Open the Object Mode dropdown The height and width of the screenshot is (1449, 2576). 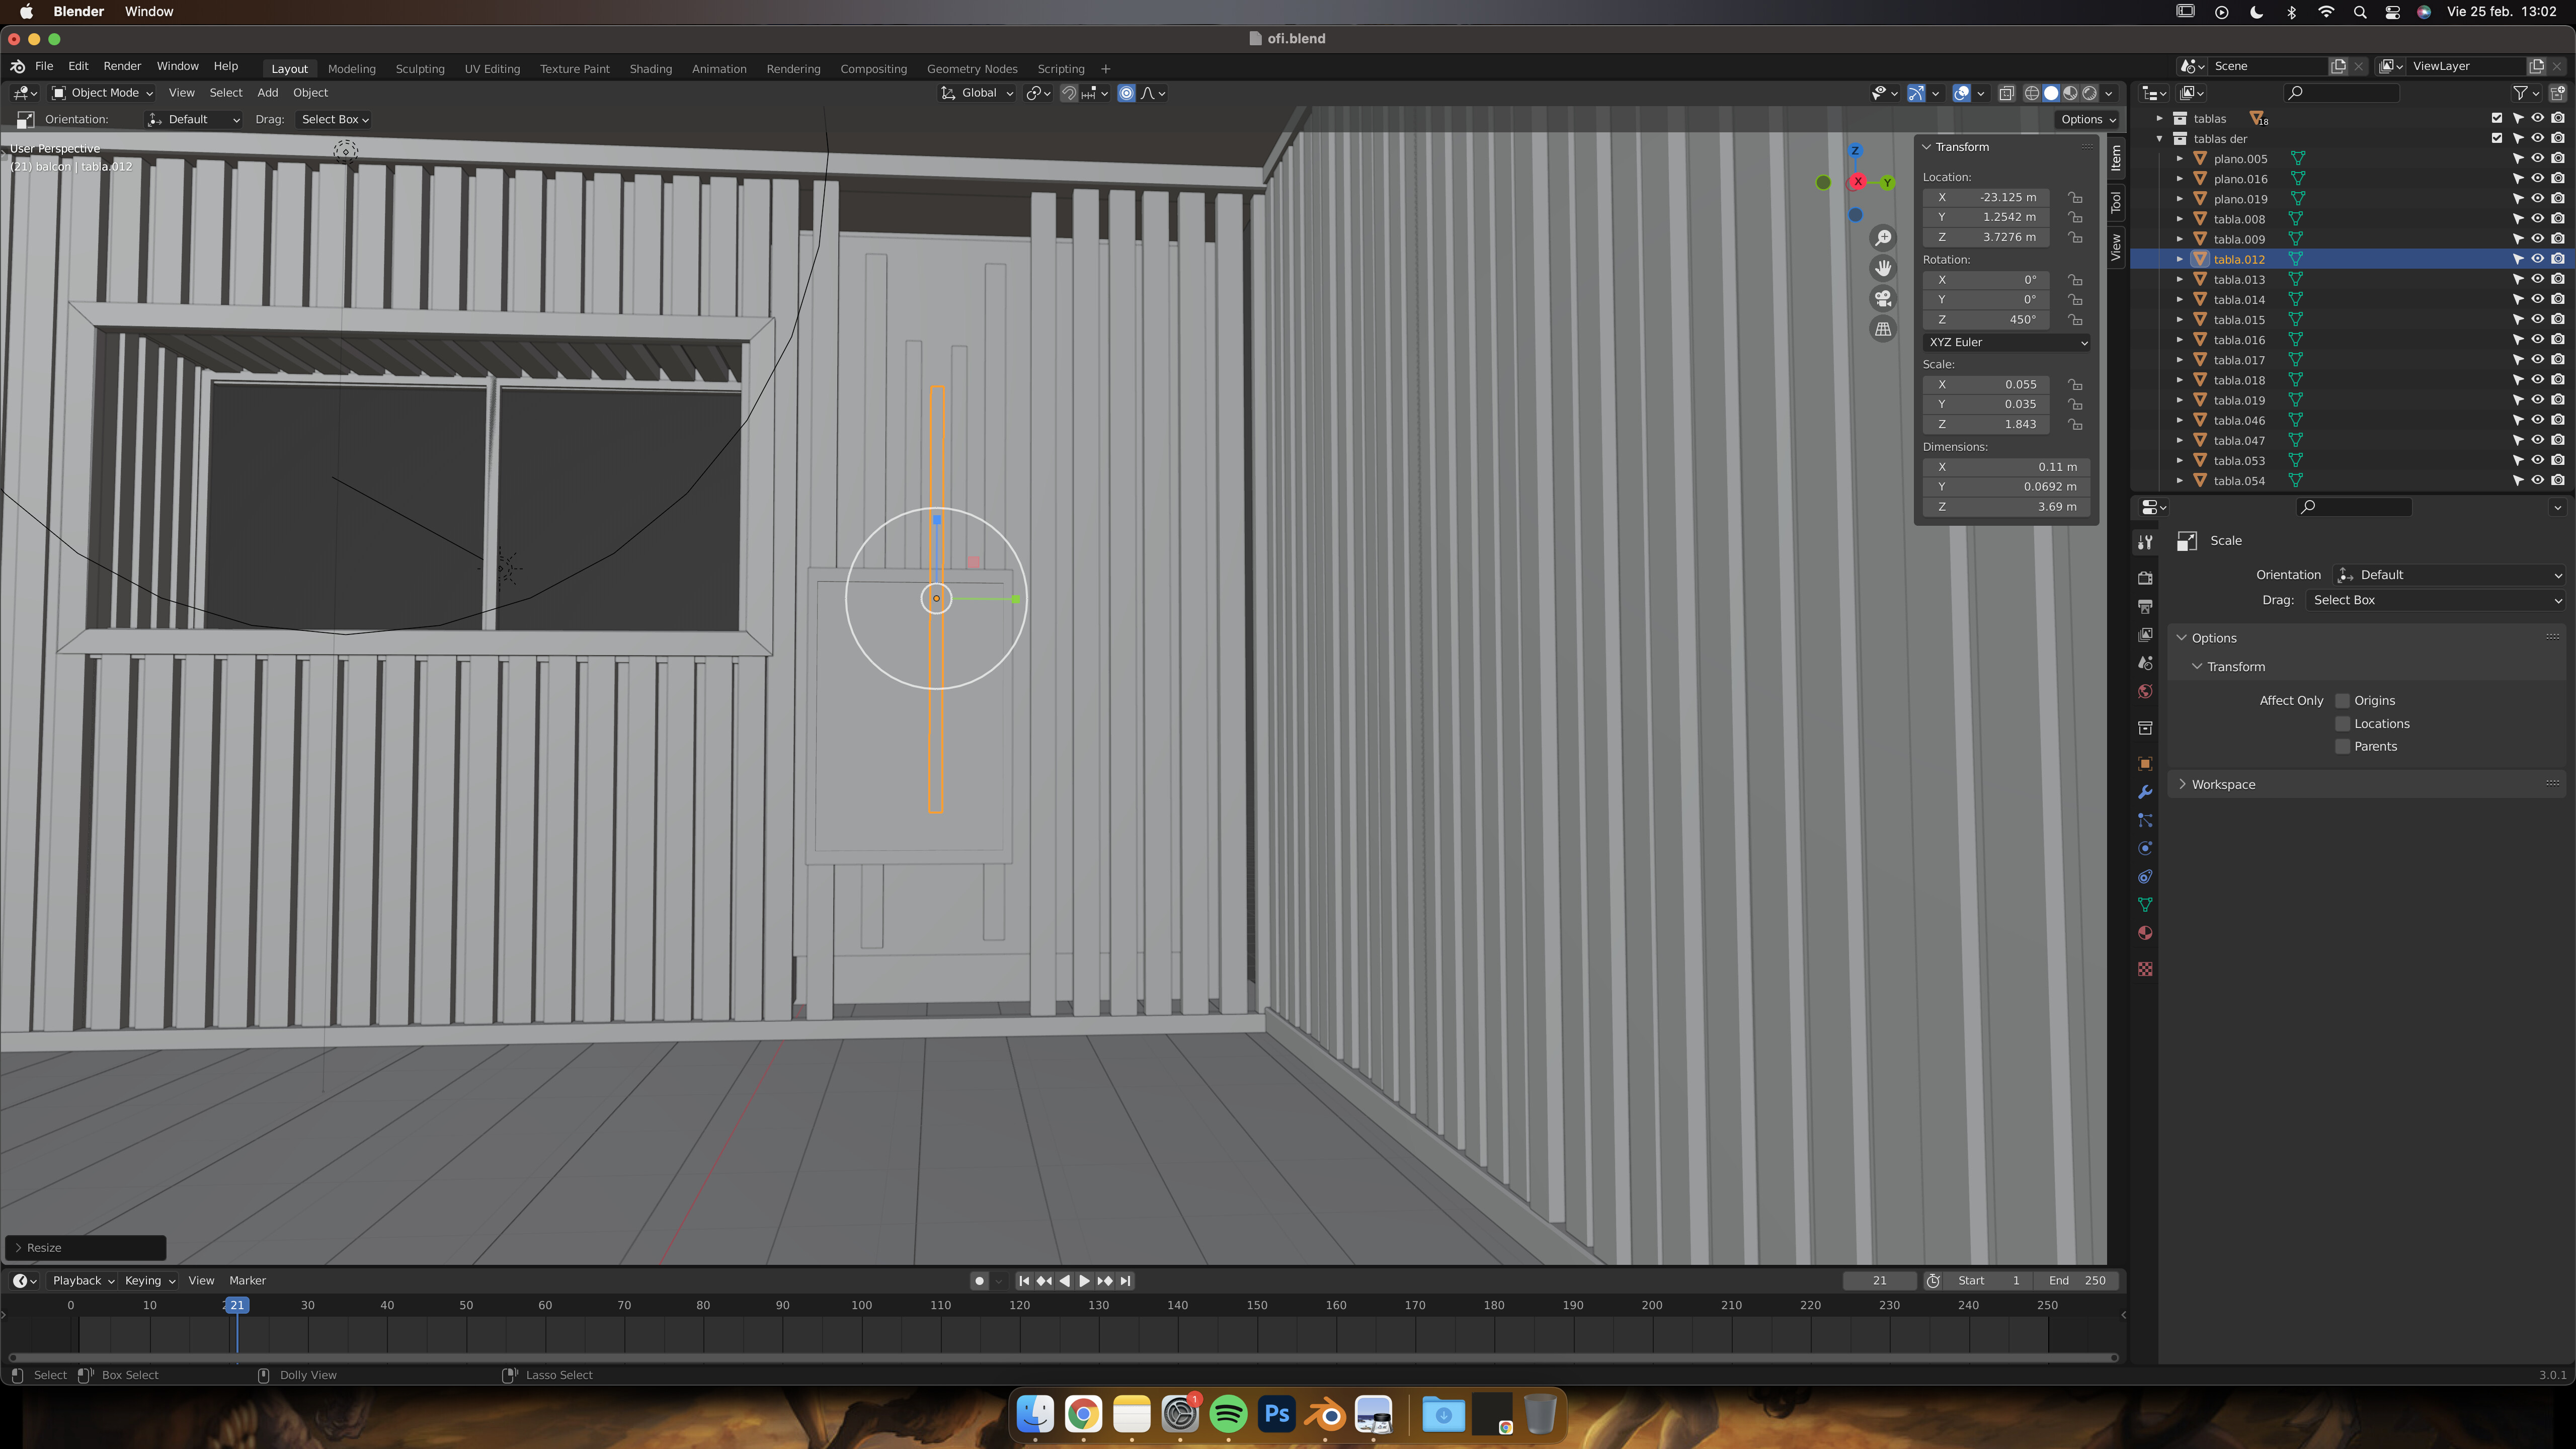pos(102,93)
